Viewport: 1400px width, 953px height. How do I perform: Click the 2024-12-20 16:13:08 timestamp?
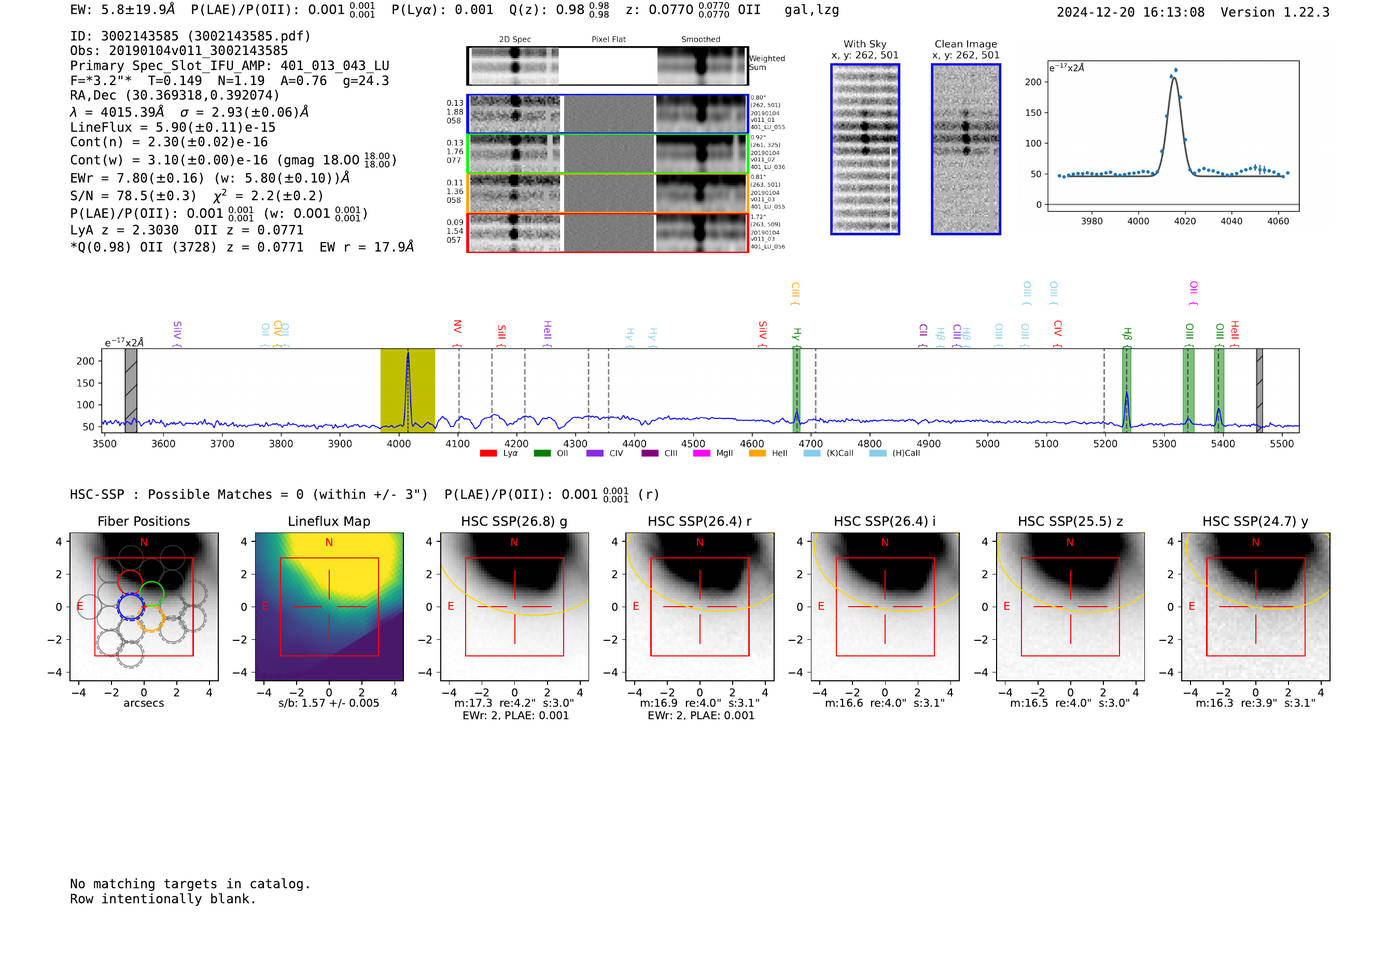[1131, 12]
